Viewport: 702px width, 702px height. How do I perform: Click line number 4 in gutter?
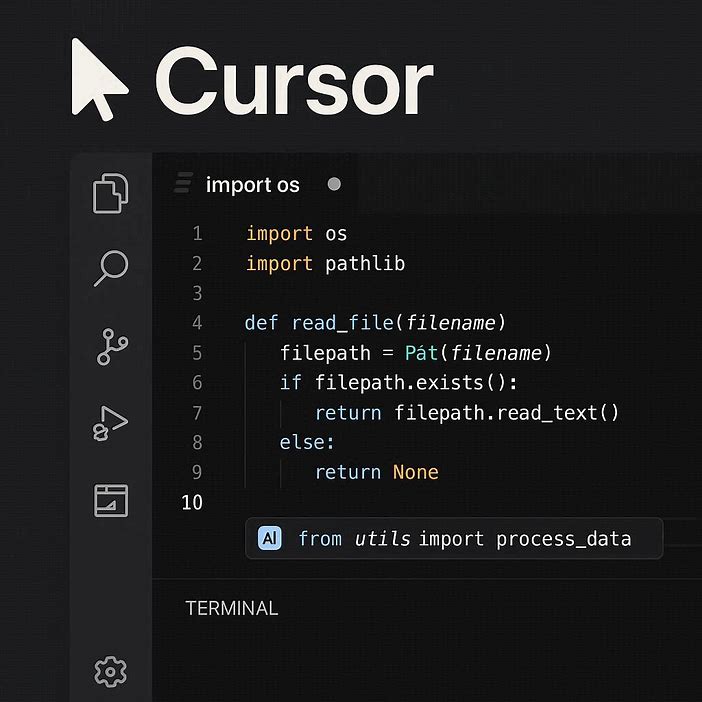pos(197,323)
